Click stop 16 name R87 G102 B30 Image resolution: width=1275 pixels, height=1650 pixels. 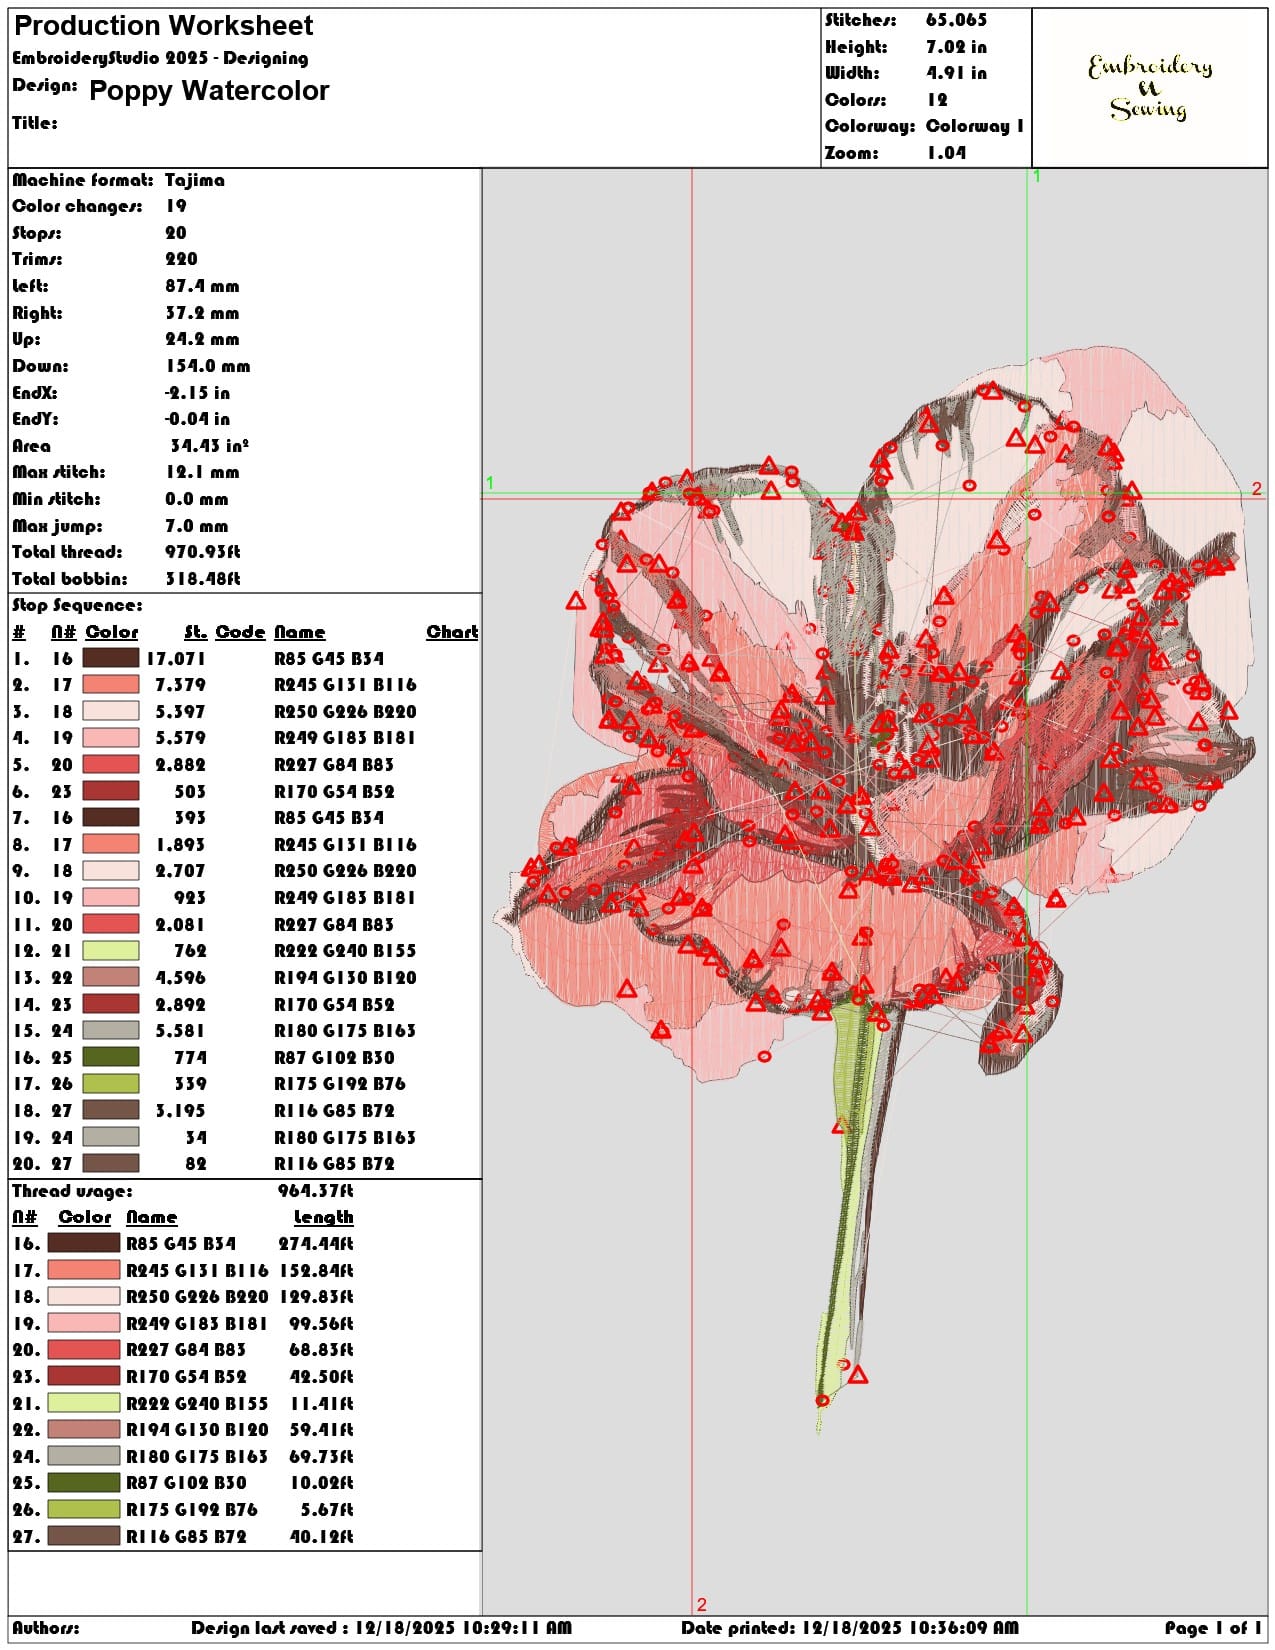pos(334,1058)
